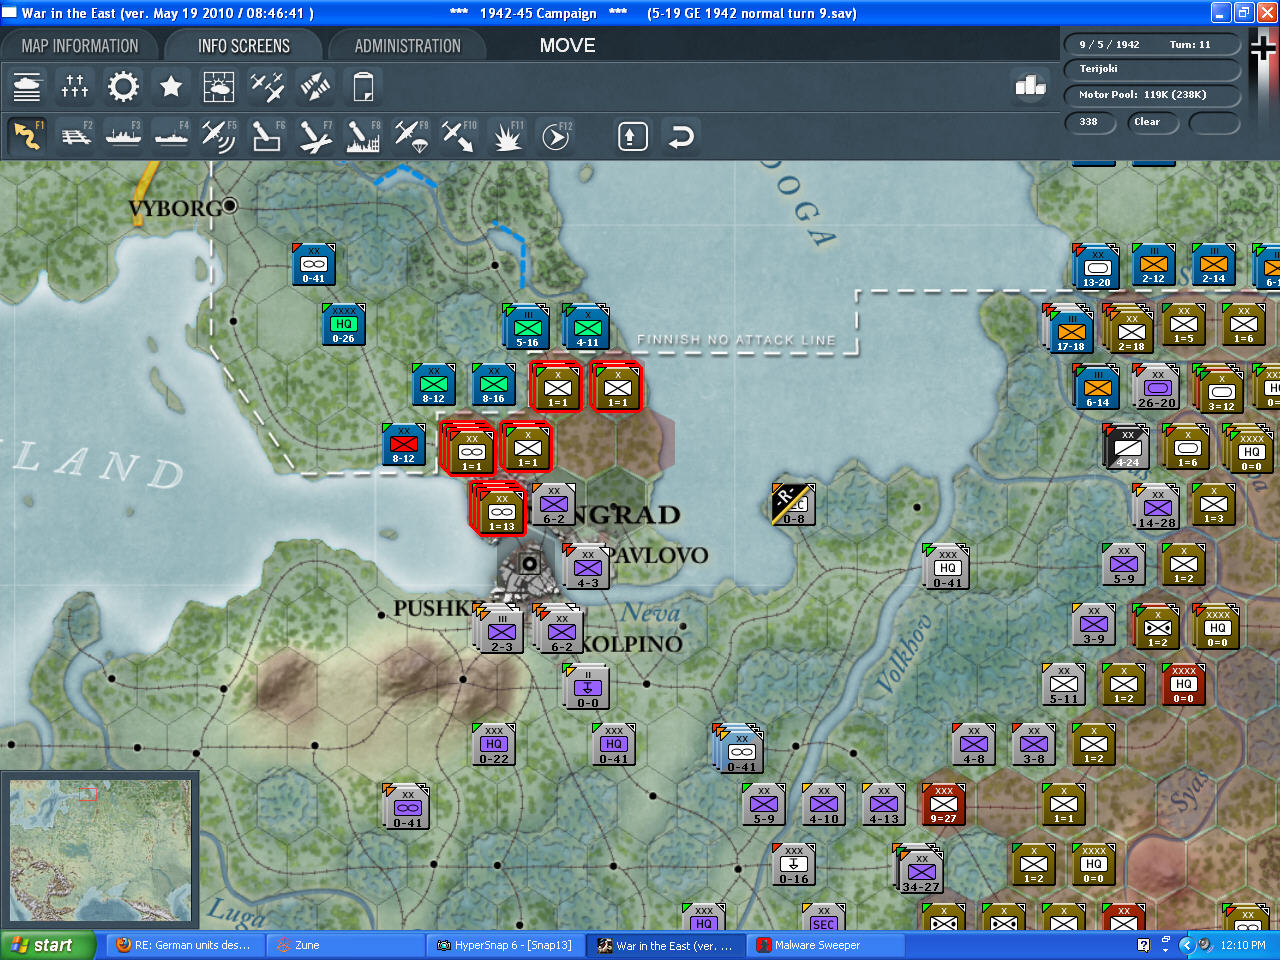
Task: Select the German HQ unit 0-22
Action: pos(493,745)
